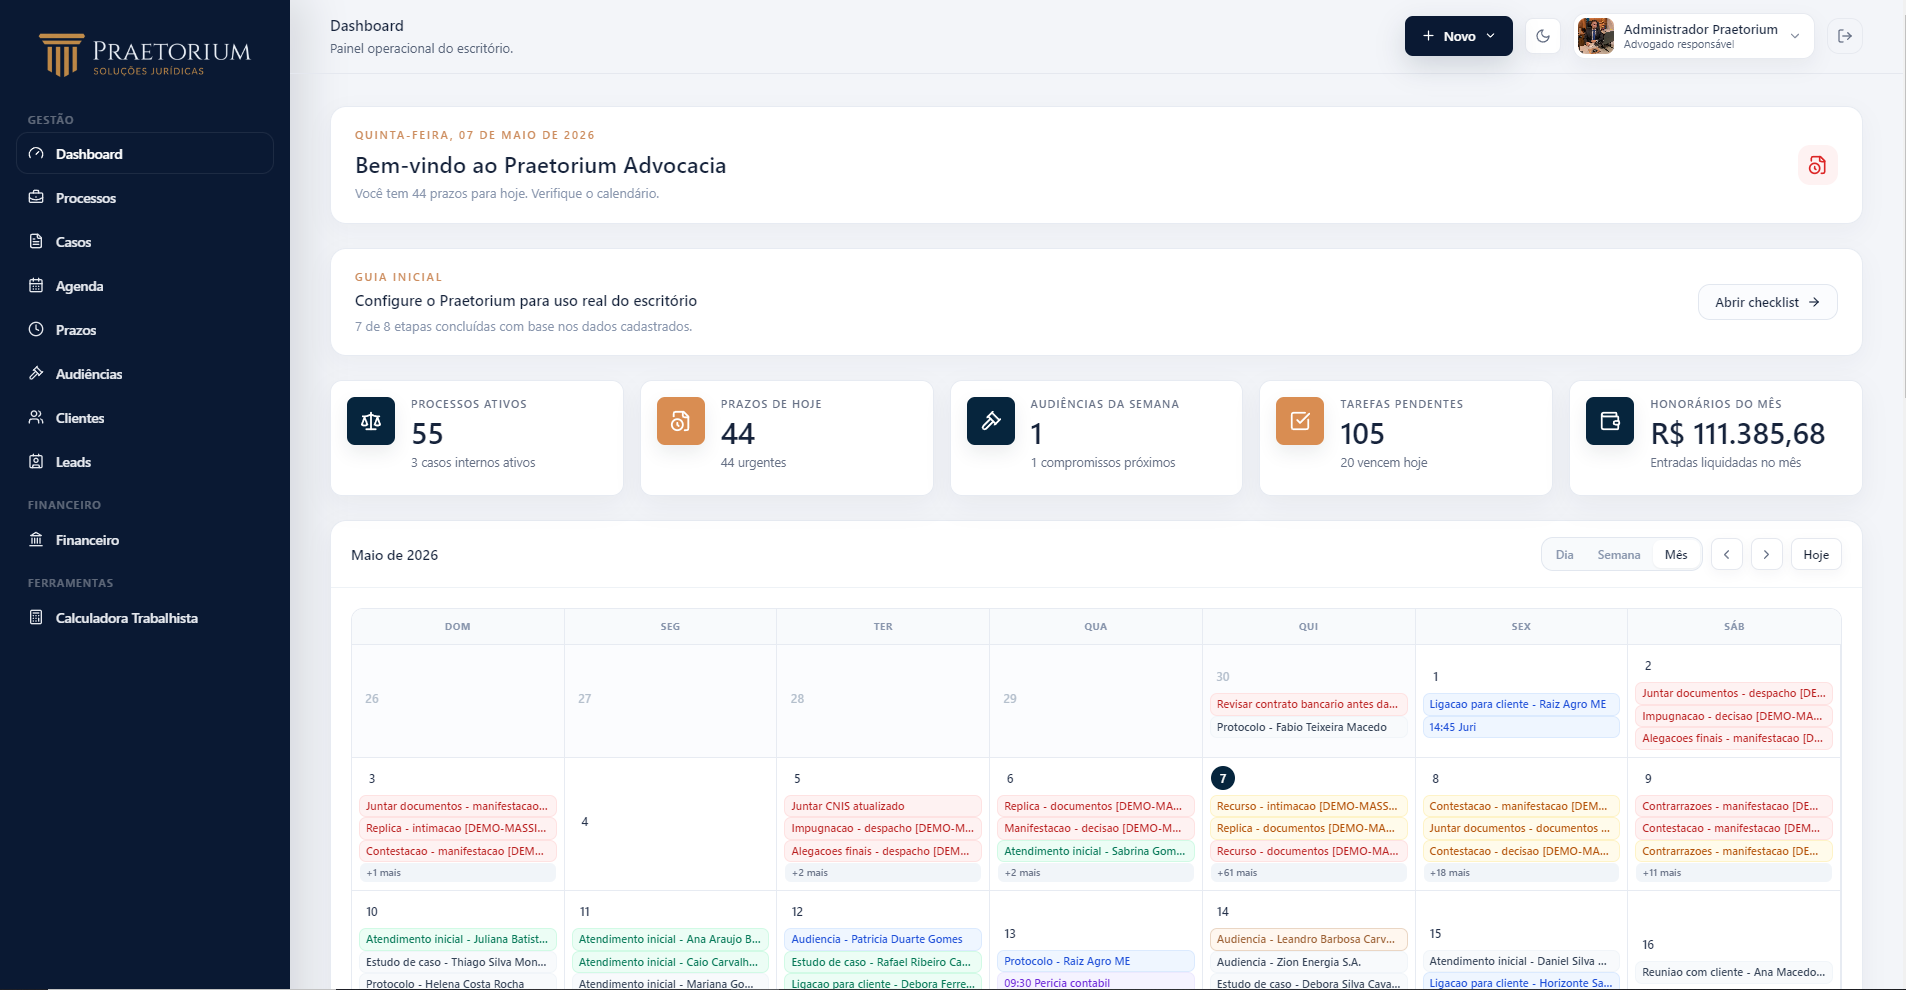Go to the next month arrow
1906x990 pixels.
pos(1767,555)
